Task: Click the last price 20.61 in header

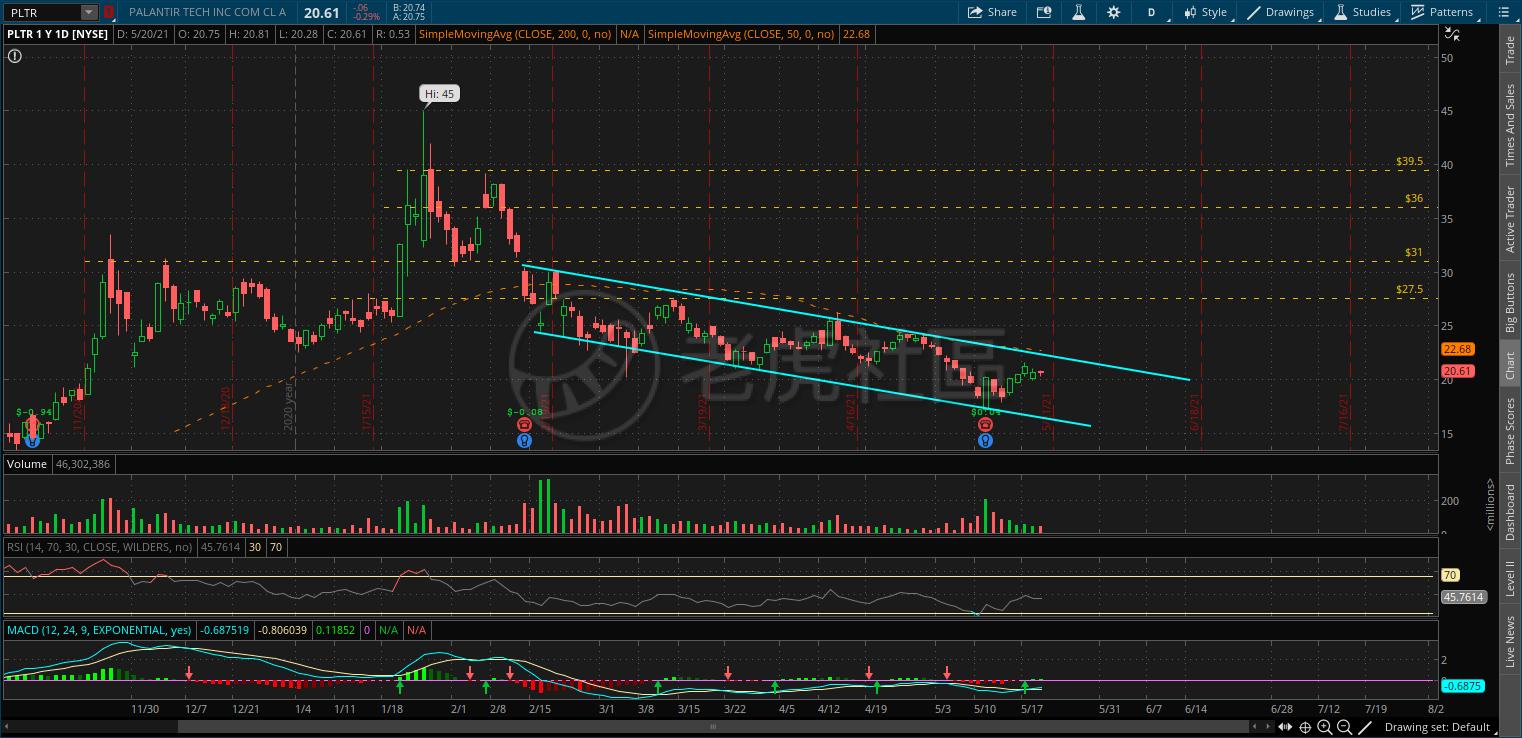Action: click(322, 12)
